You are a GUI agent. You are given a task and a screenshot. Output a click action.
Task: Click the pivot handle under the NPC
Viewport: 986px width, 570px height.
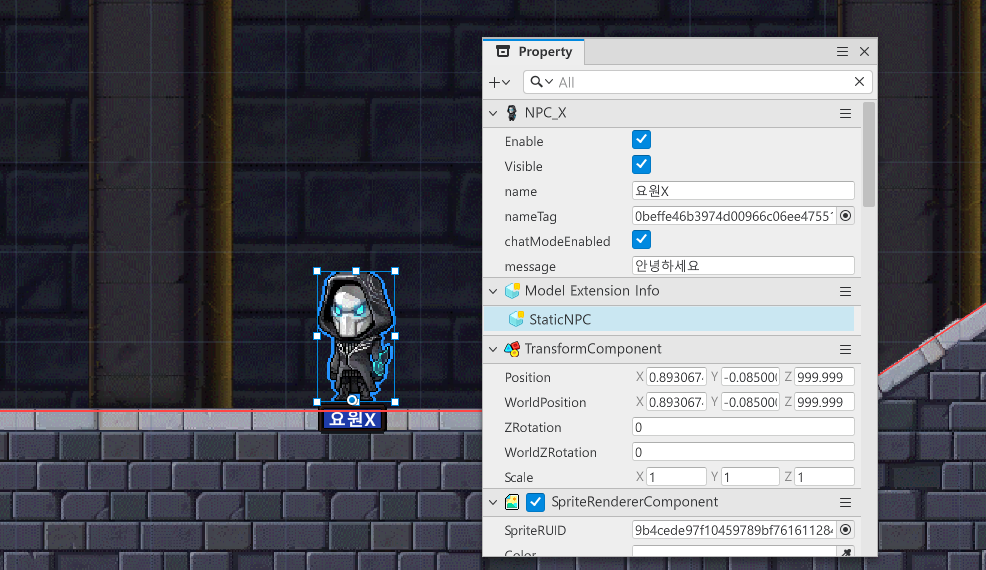point(353,400)
